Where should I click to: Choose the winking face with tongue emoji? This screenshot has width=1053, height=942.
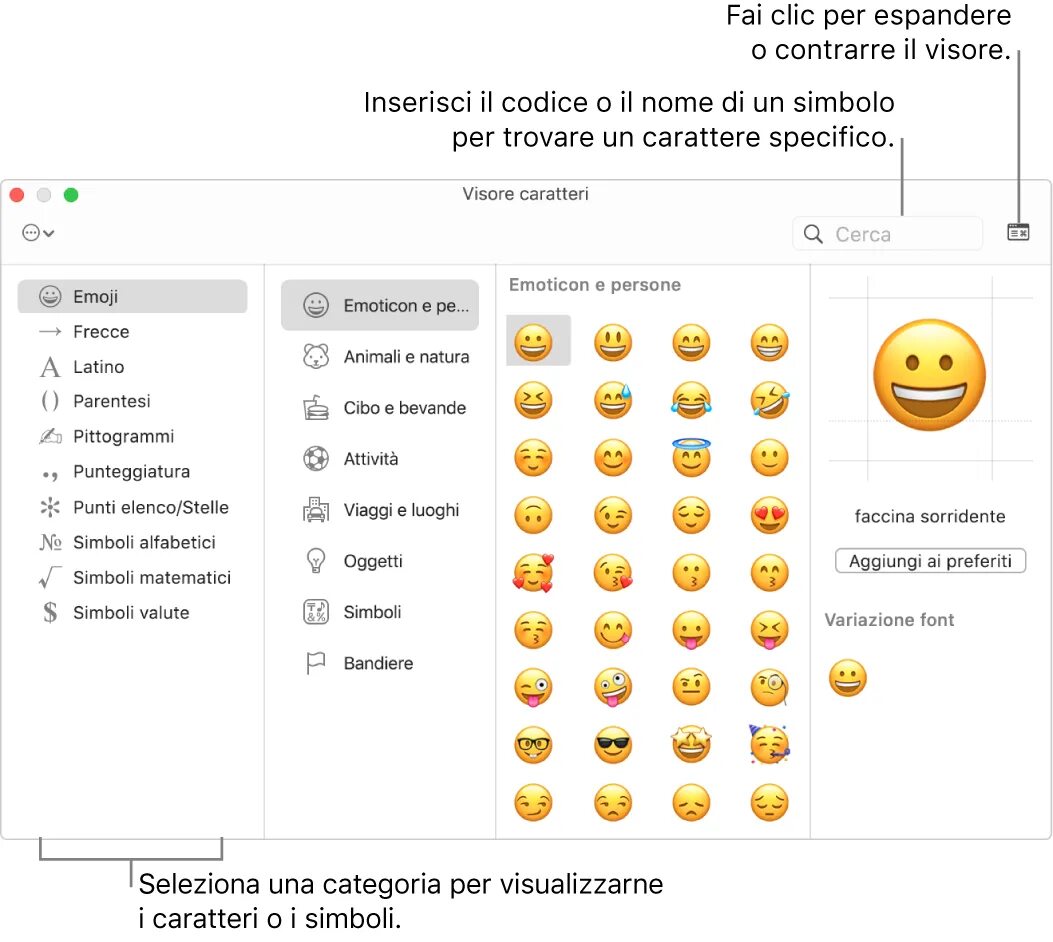(x=533, y=688)
